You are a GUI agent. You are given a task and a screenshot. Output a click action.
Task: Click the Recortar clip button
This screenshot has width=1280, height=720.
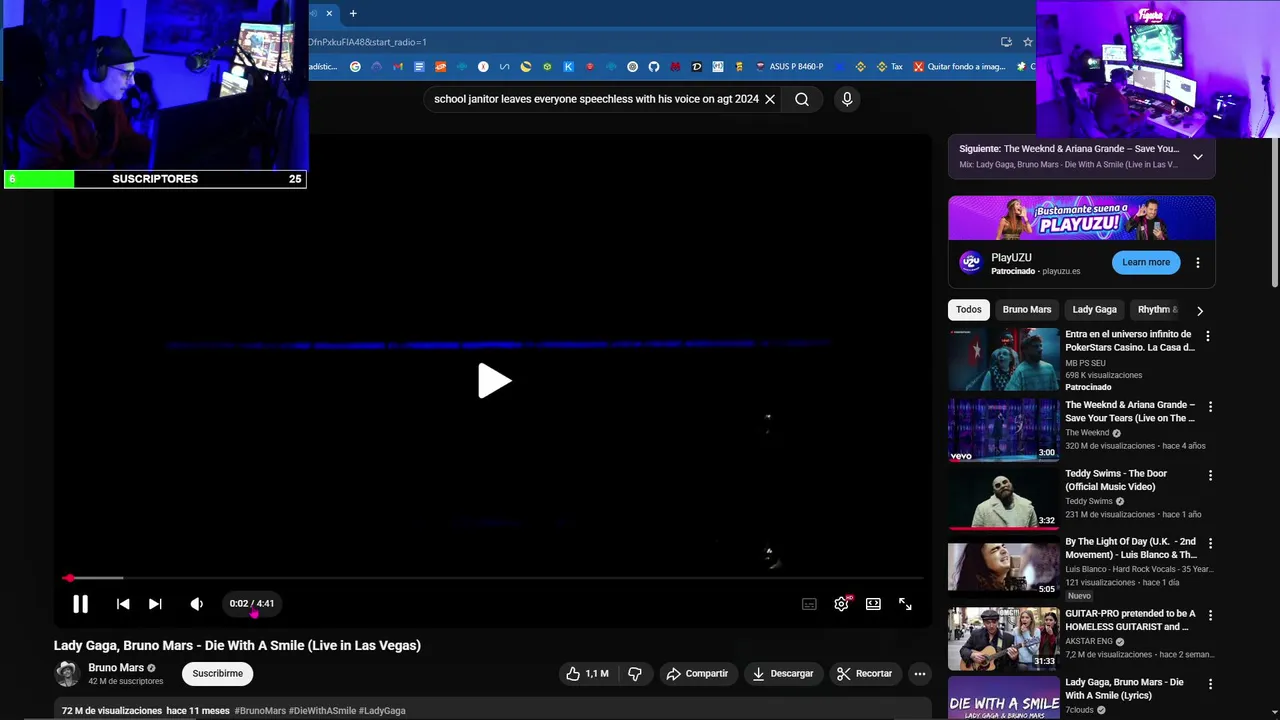coord(865,674)
